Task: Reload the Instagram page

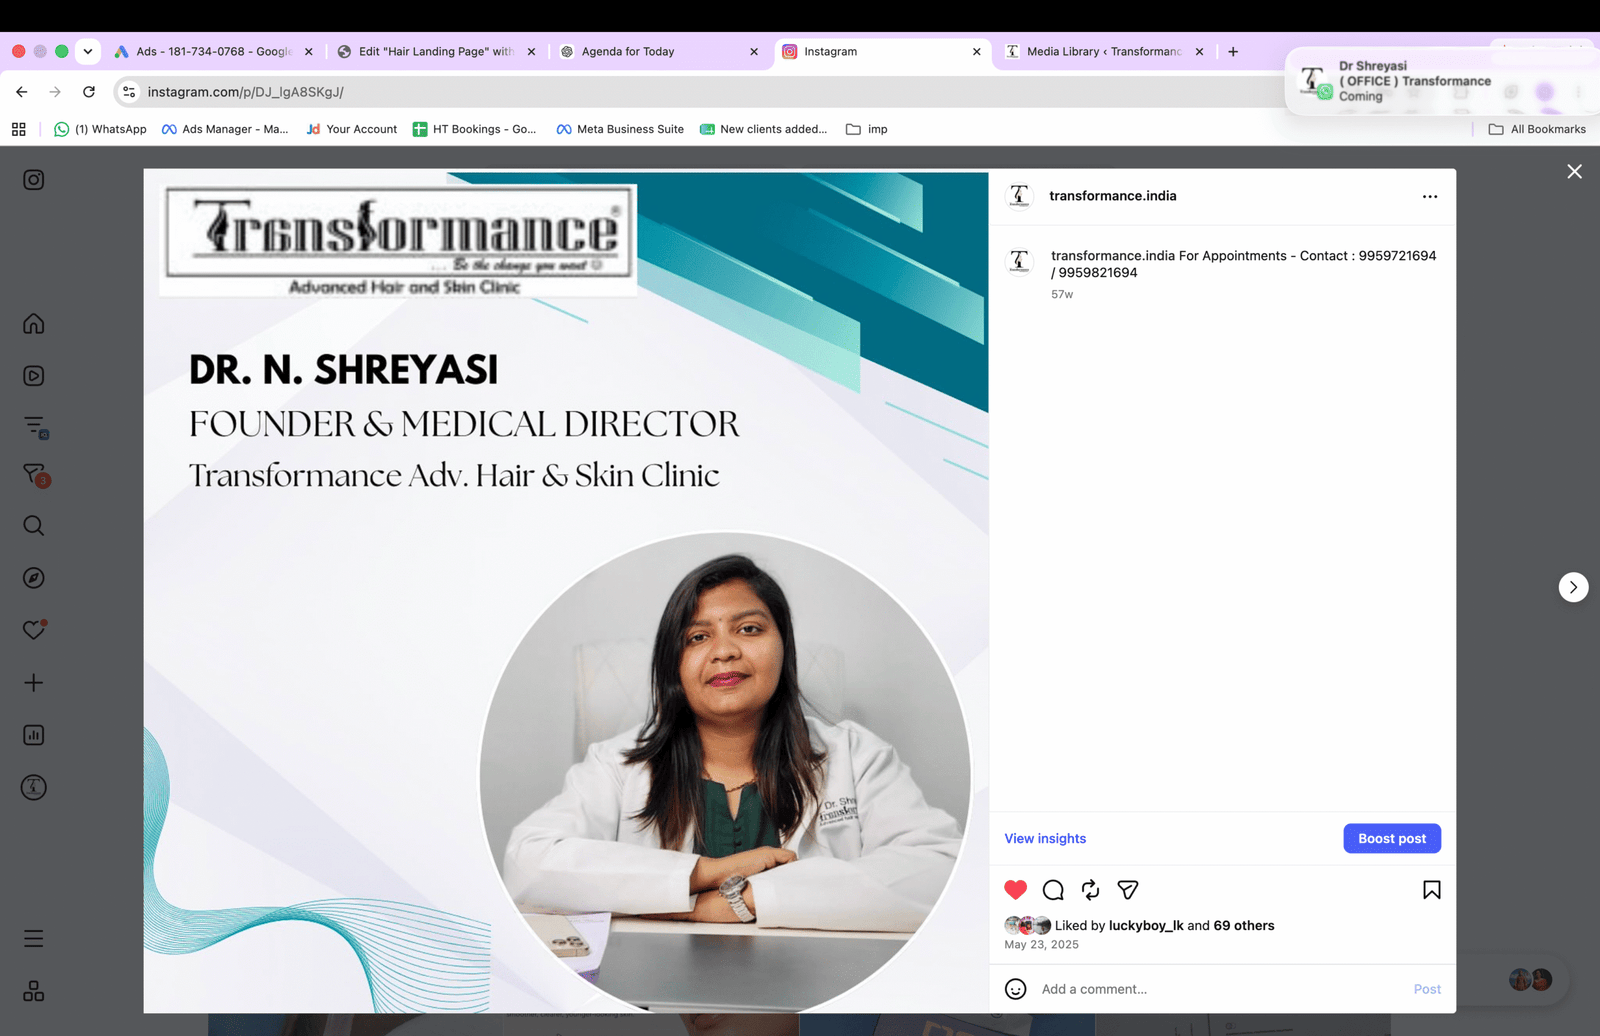Action: [x=89, y=92]
